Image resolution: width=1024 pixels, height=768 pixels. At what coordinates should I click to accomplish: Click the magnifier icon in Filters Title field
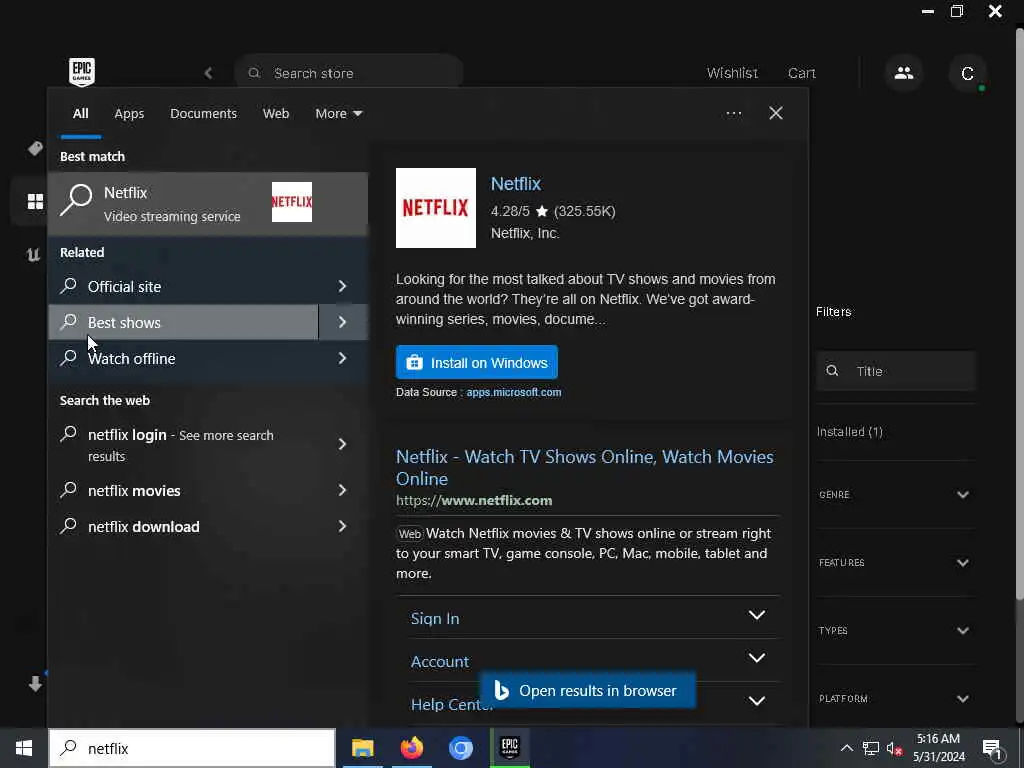(832, 371)
